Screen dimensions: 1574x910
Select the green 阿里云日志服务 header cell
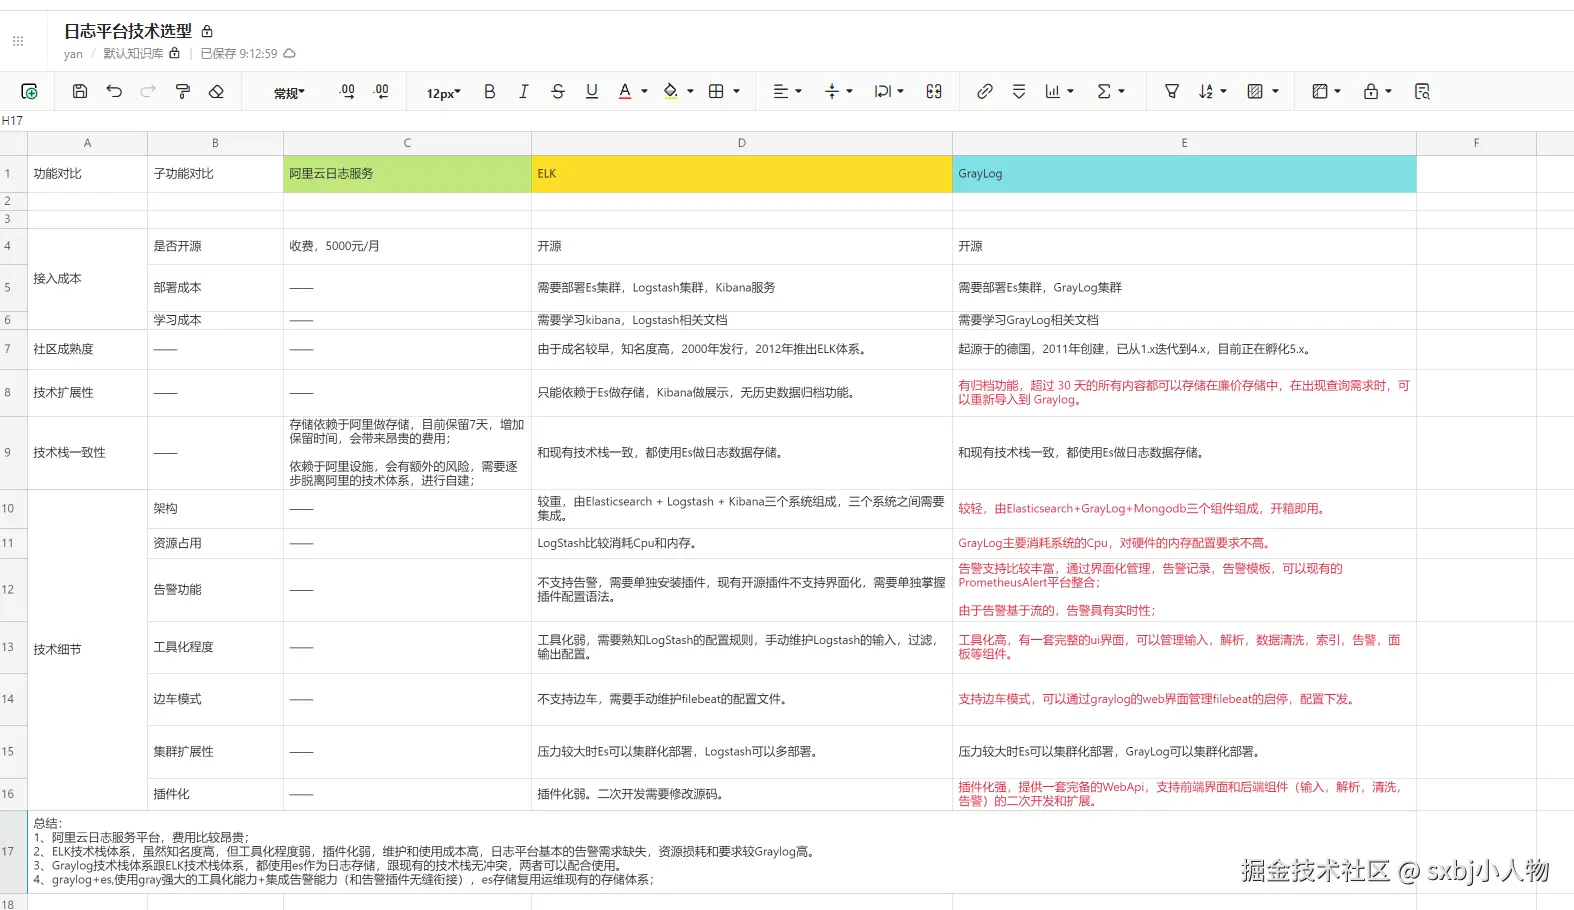coord(407,174)
